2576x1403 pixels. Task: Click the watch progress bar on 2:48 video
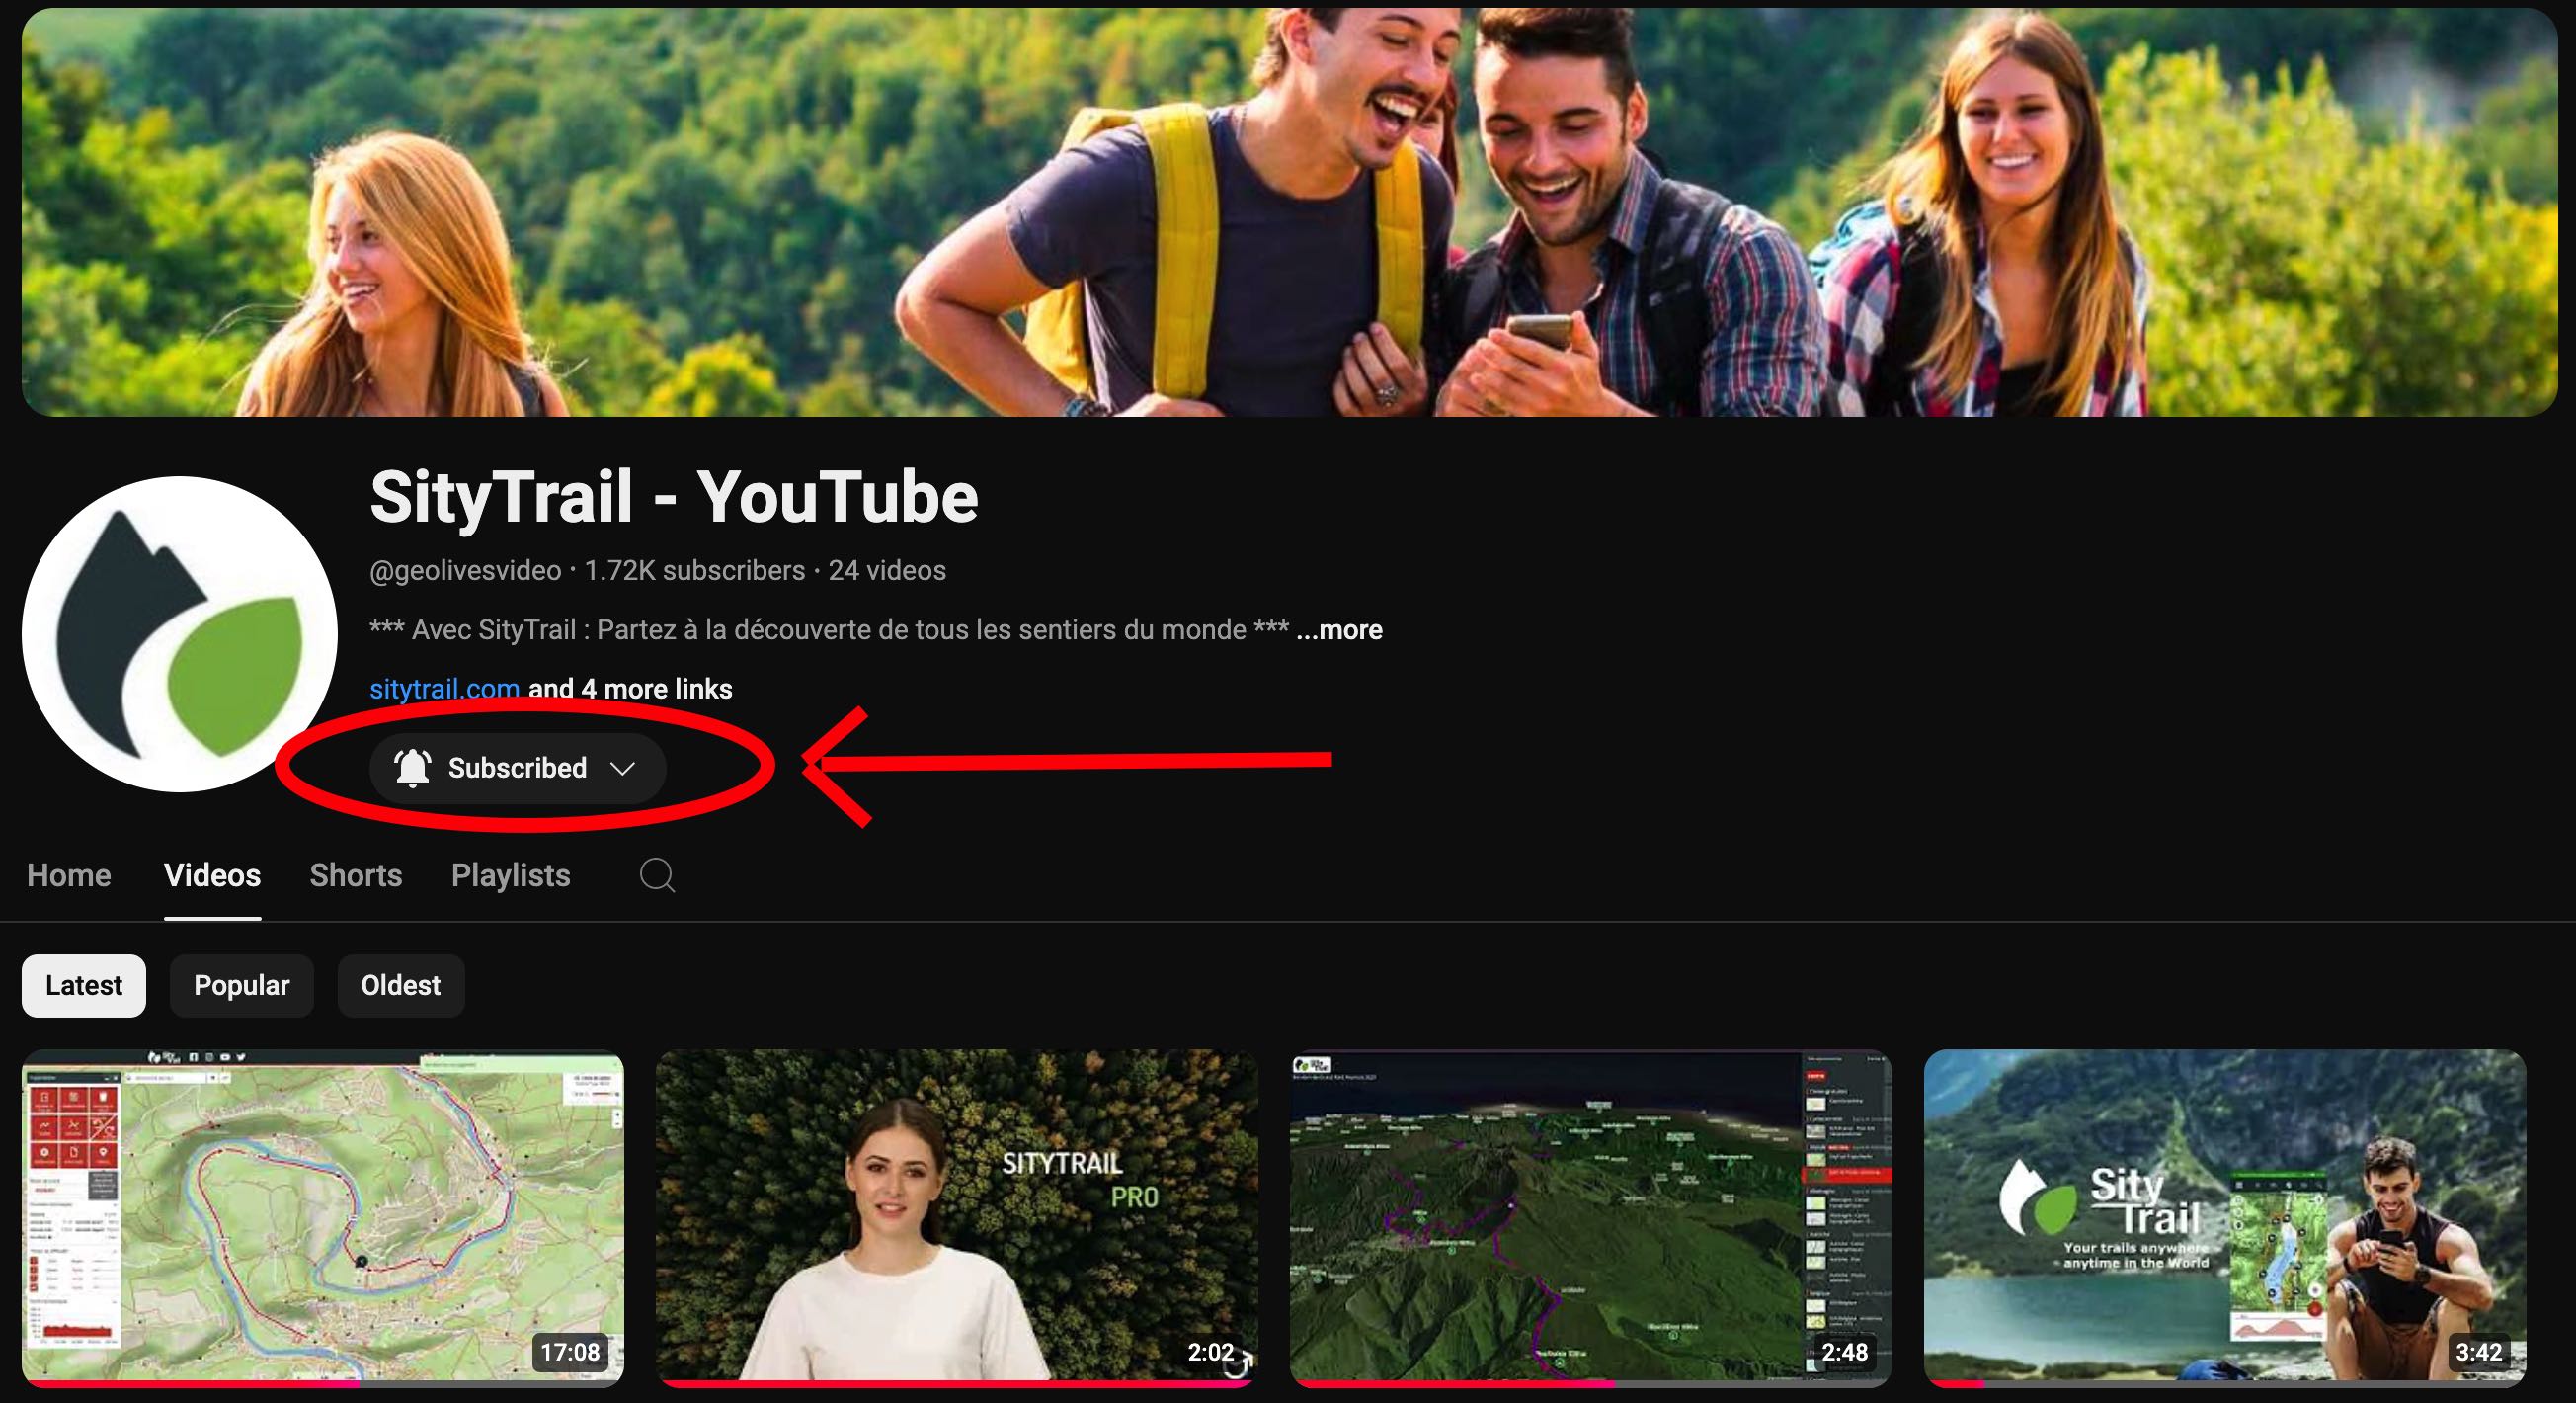pos(1591,1383)
